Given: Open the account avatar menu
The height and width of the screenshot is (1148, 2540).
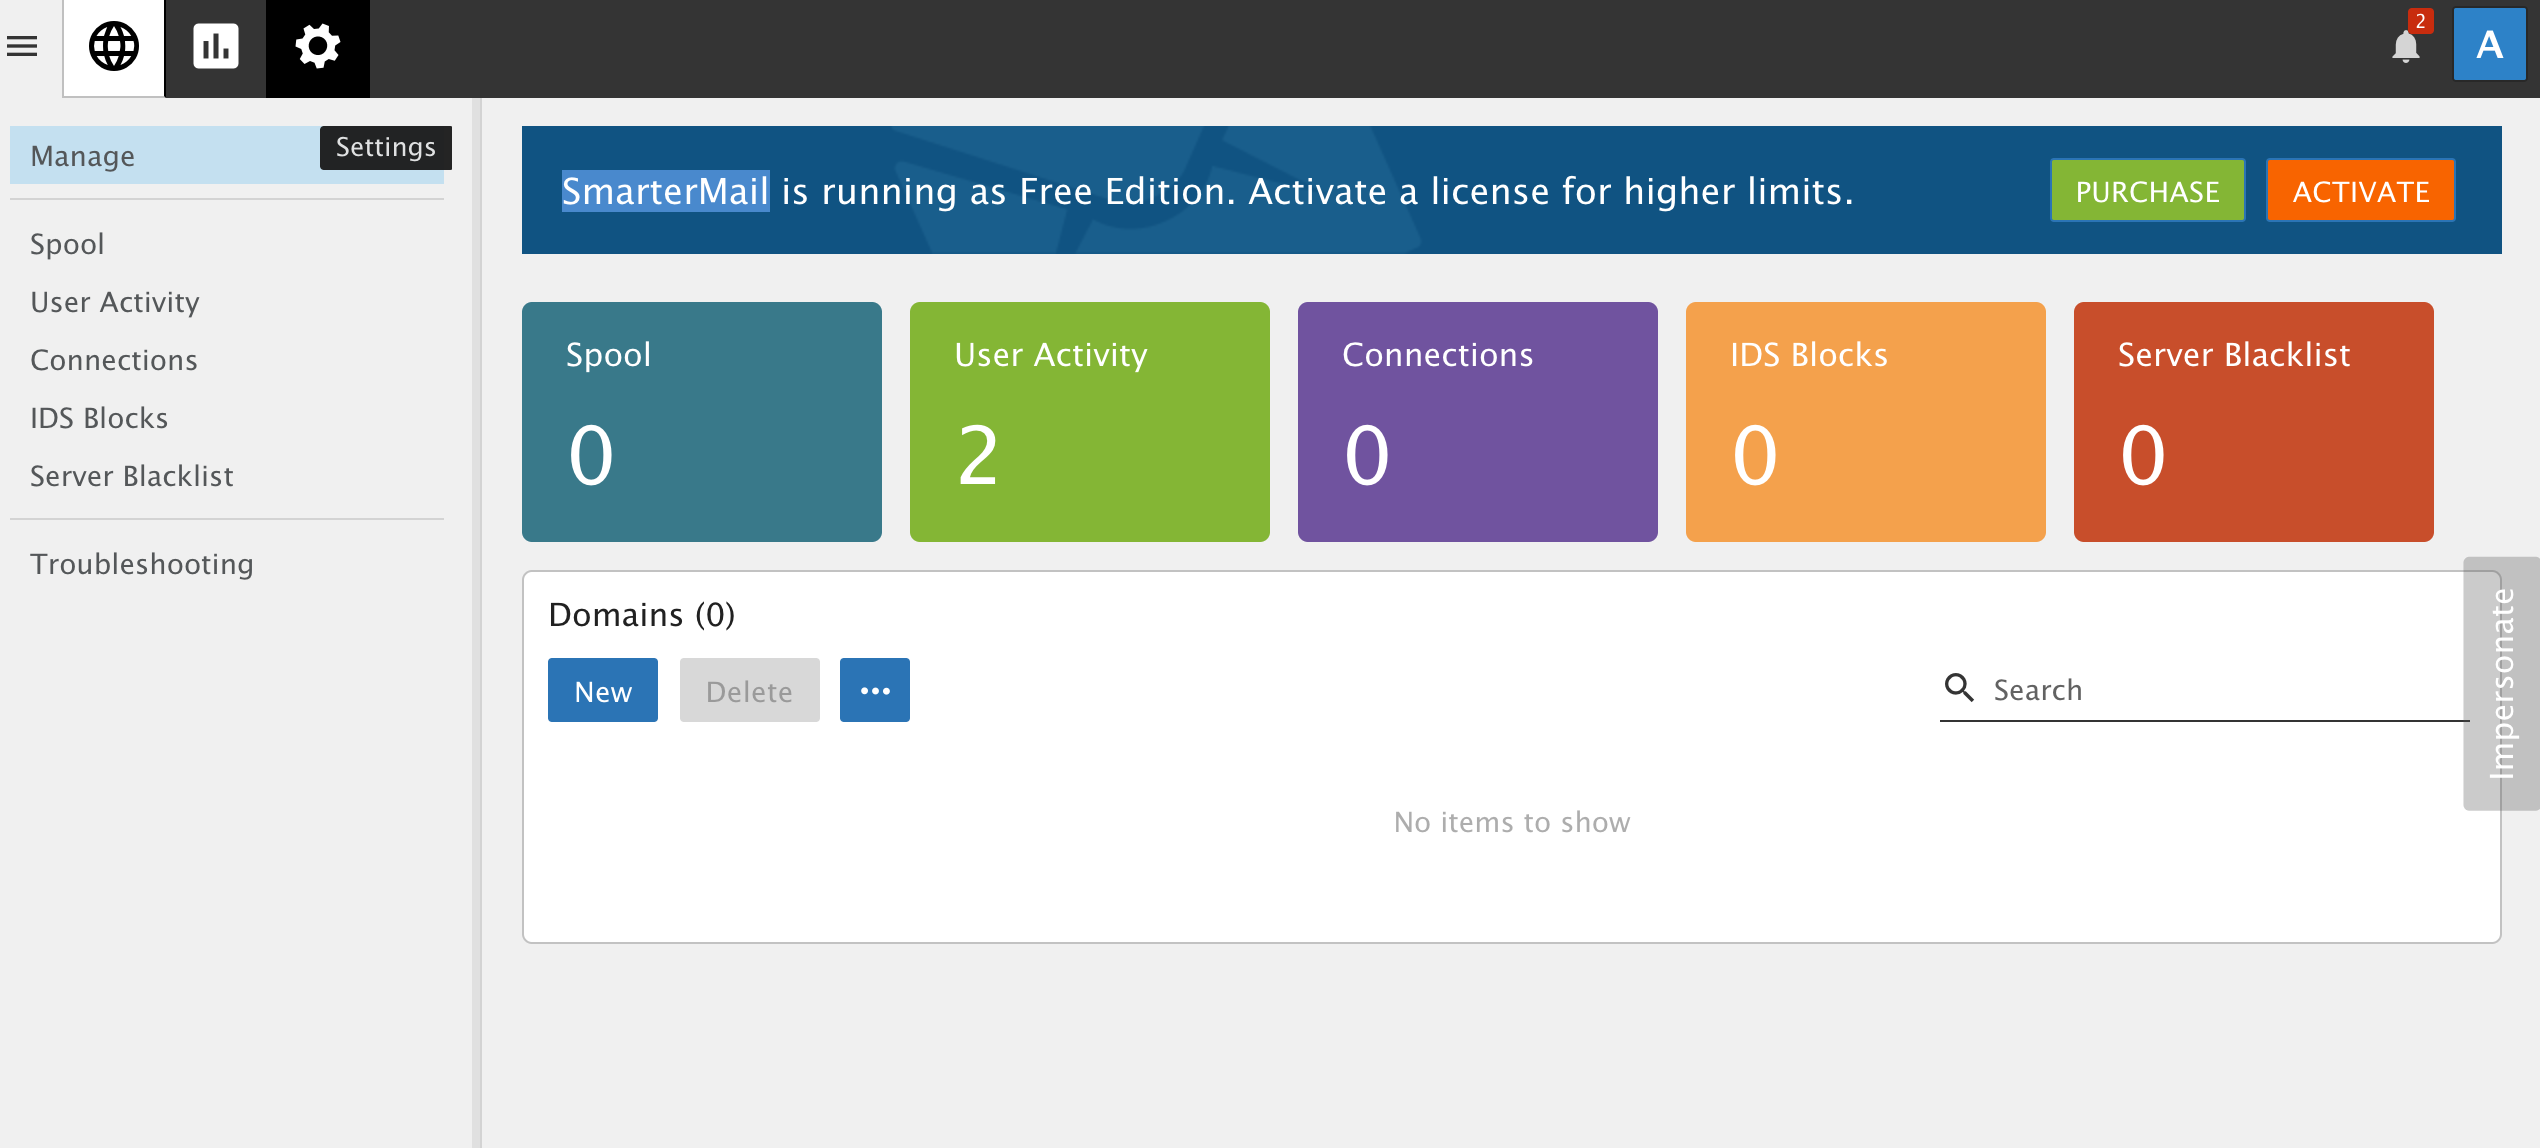Looking at the screenshot, I should pos(2489,45).
